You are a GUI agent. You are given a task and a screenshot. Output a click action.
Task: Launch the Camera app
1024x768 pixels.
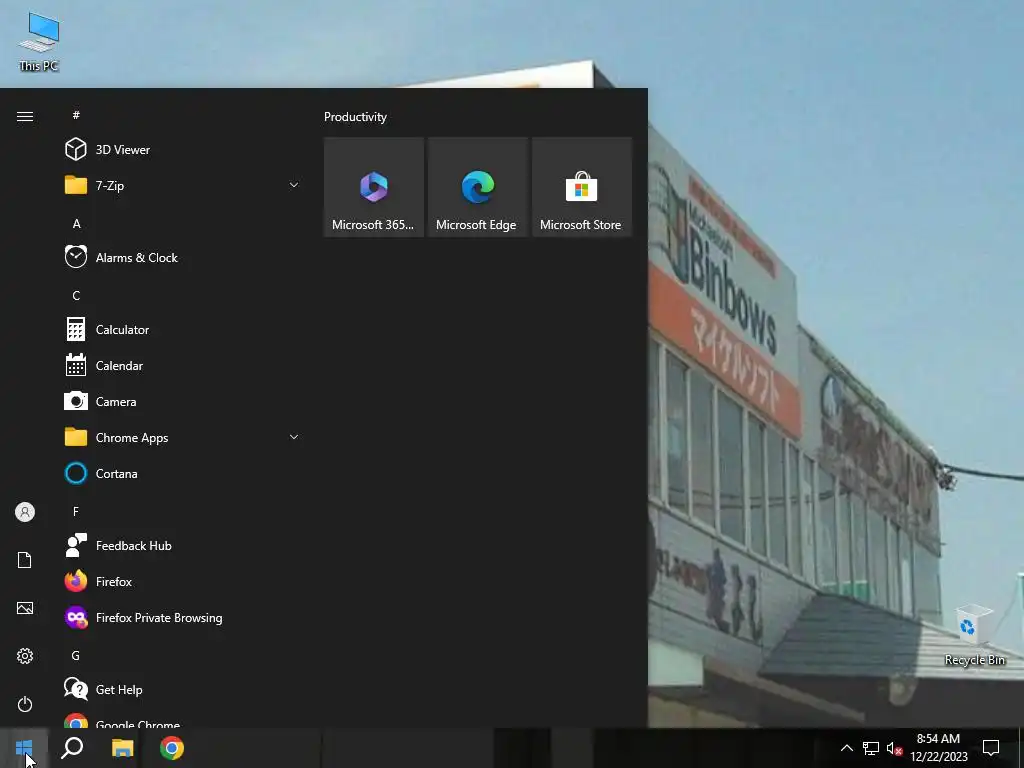click(x=183, y=401)
